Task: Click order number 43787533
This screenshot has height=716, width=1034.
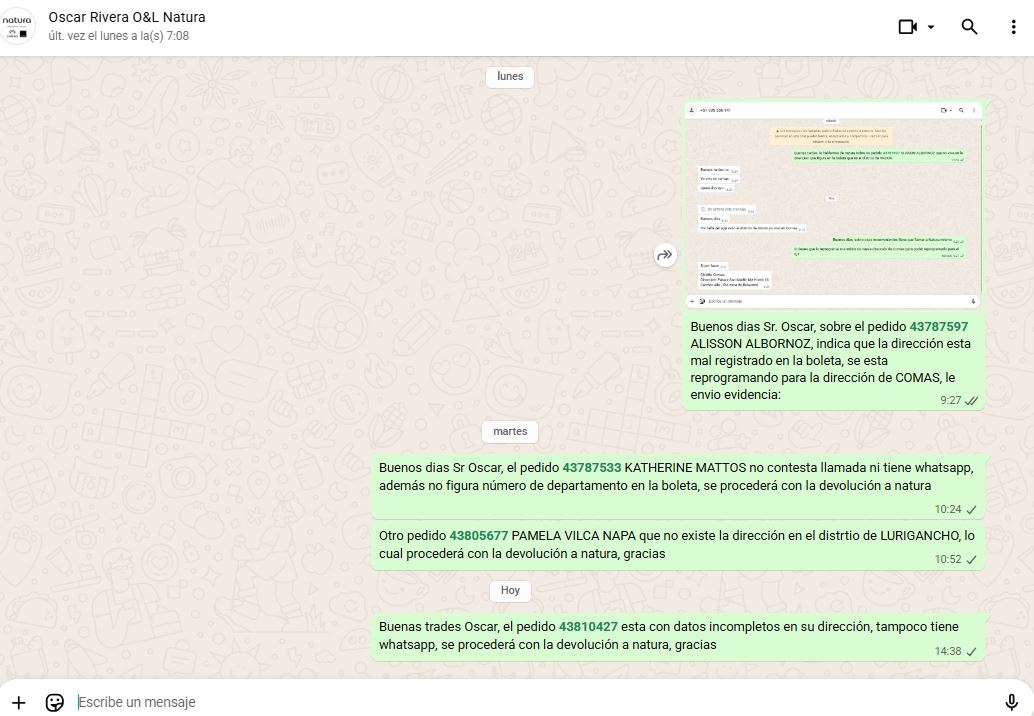Action: 591,467
